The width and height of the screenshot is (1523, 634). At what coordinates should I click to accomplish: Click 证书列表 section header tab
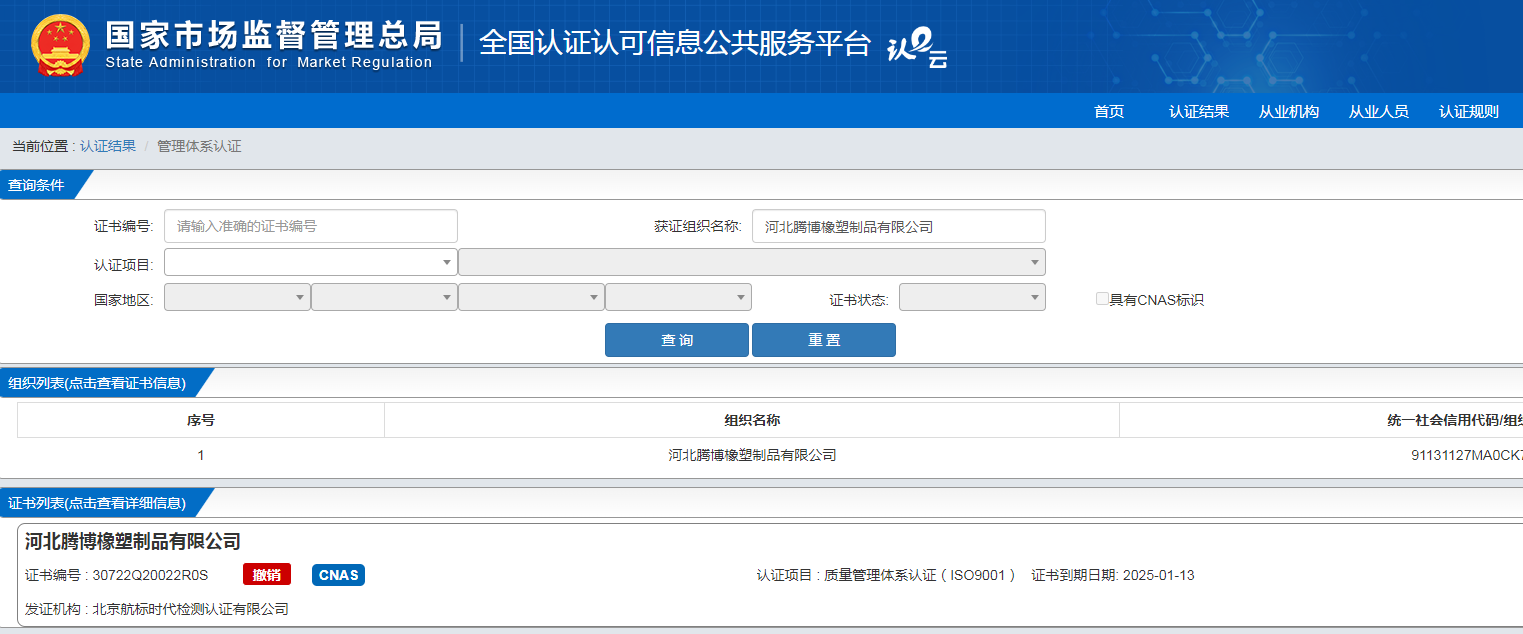click(100, 503)
